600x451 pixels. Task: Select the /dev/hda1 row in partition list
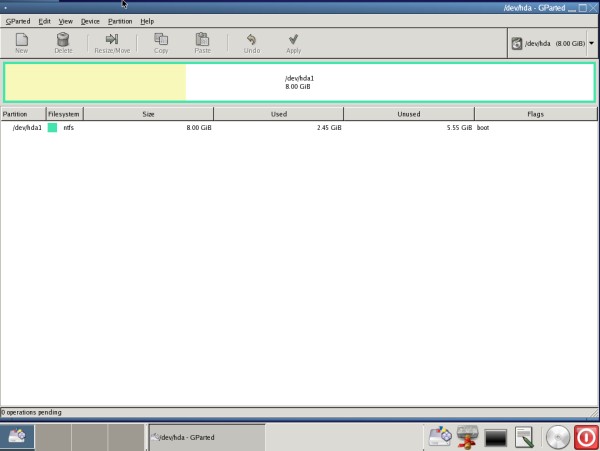299,127
